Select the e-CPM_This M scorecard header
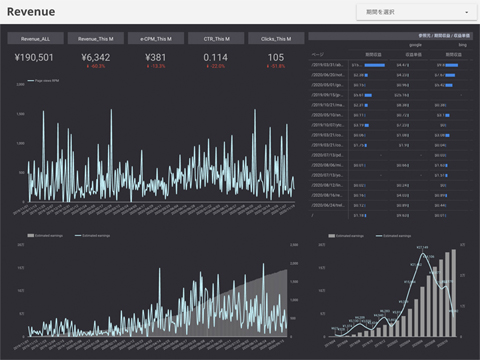Image resolution: width=480 pixels, height=360 pixels. click(156, 39)
